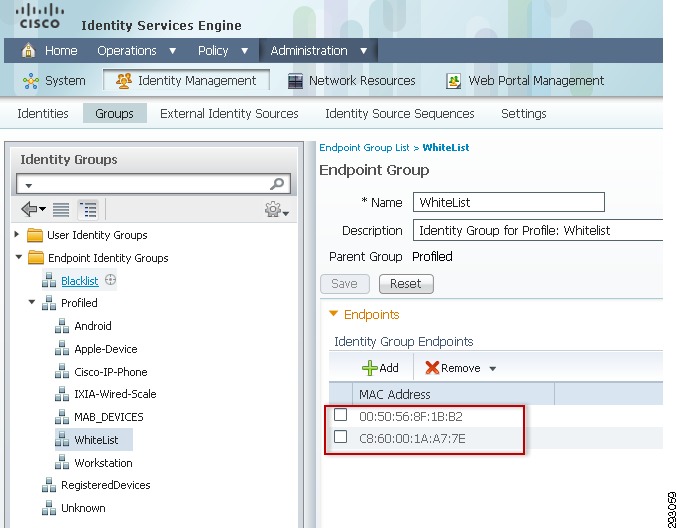
Task: Open the Remove dropdown arrow
Action: click(493, 369)
